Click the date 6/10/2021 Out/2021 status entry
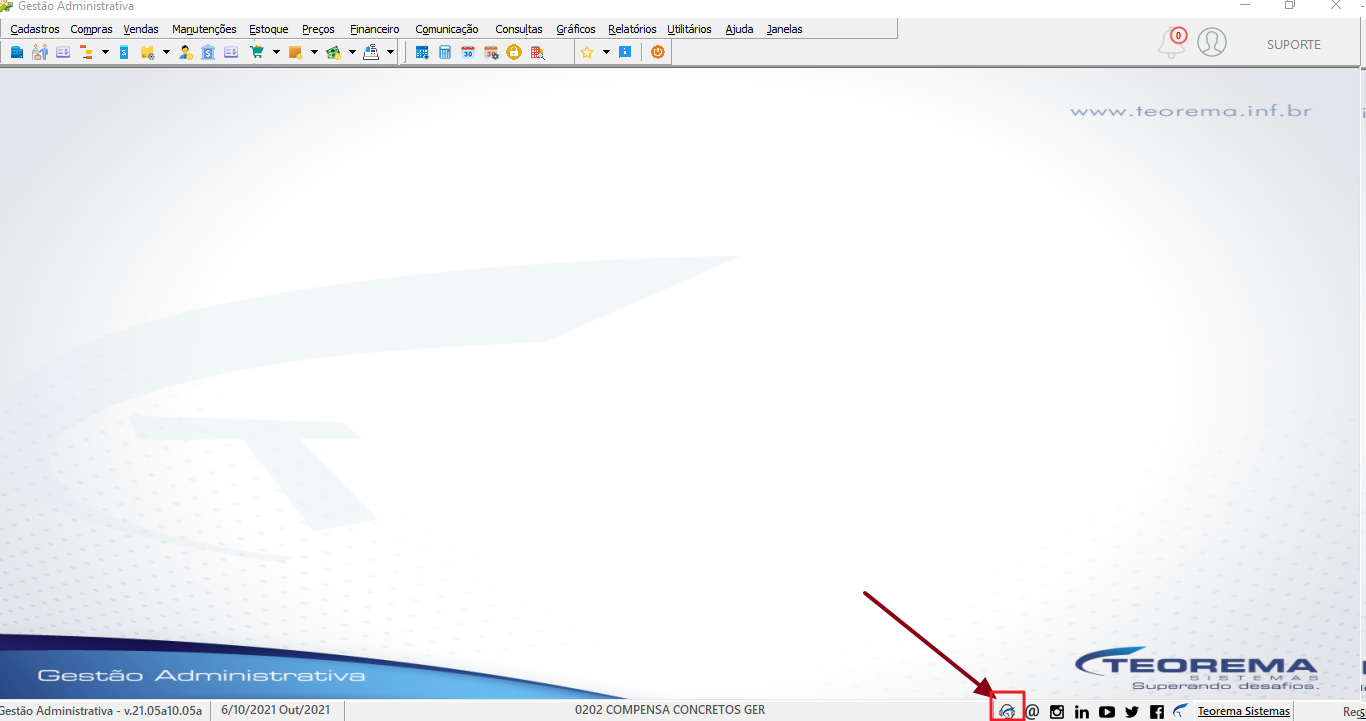1366x721 pixels. pos(276,710)
